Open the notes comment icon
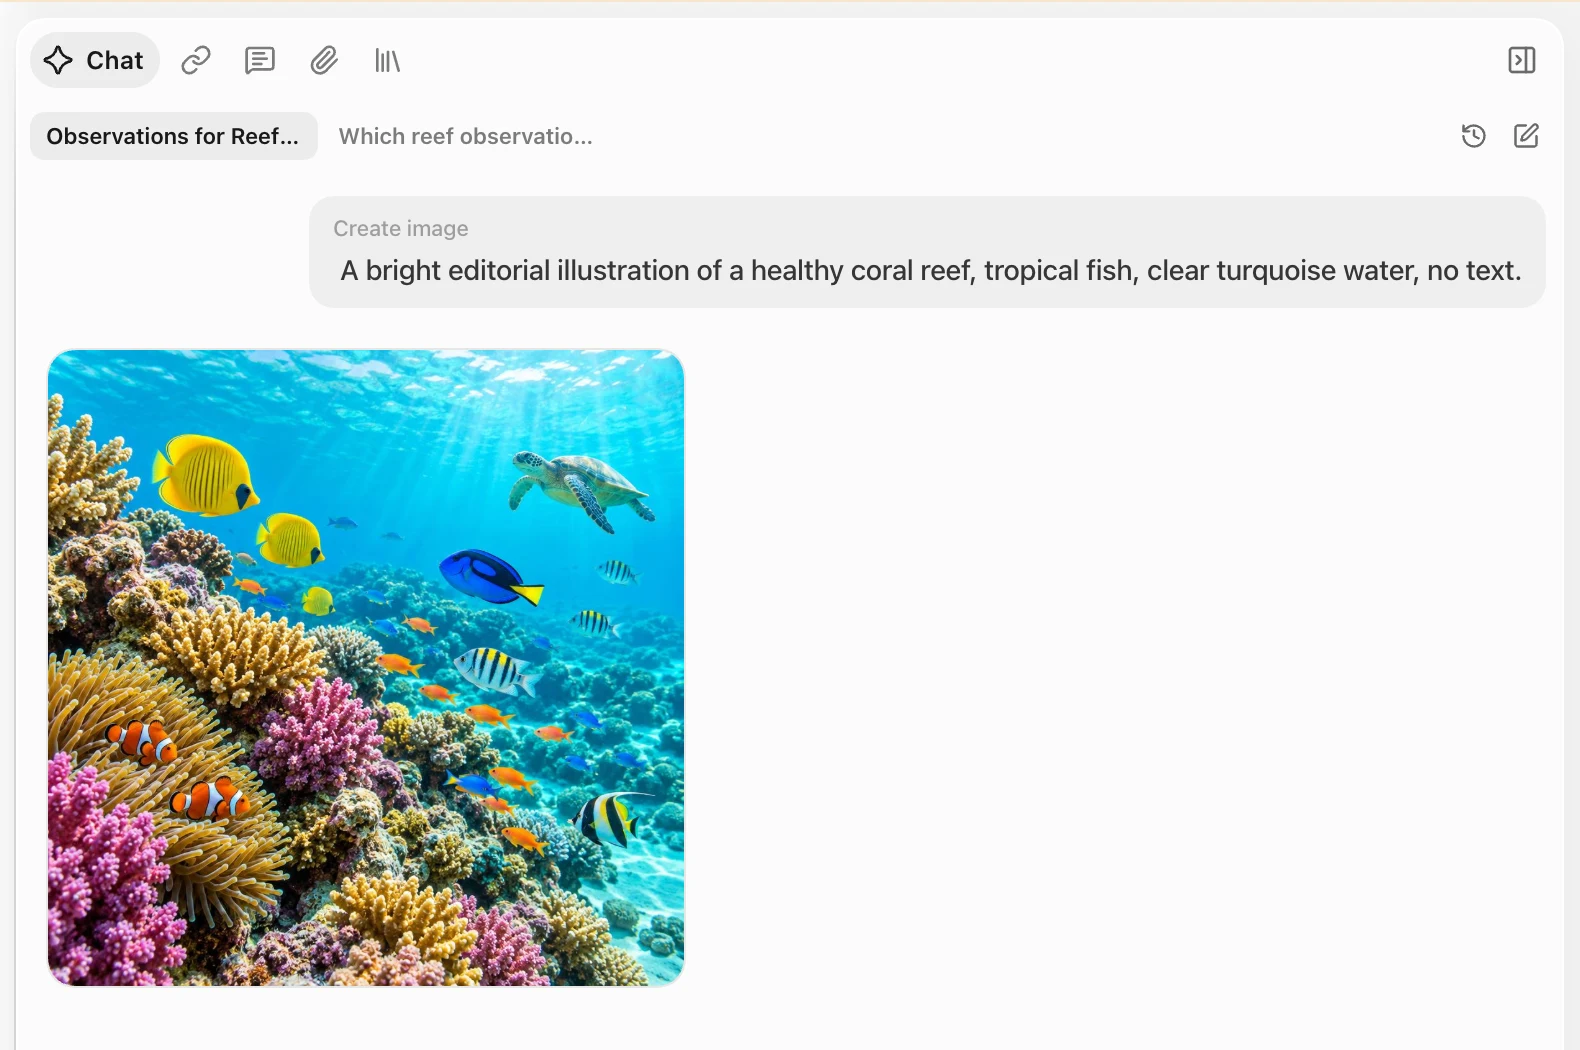 260,60
